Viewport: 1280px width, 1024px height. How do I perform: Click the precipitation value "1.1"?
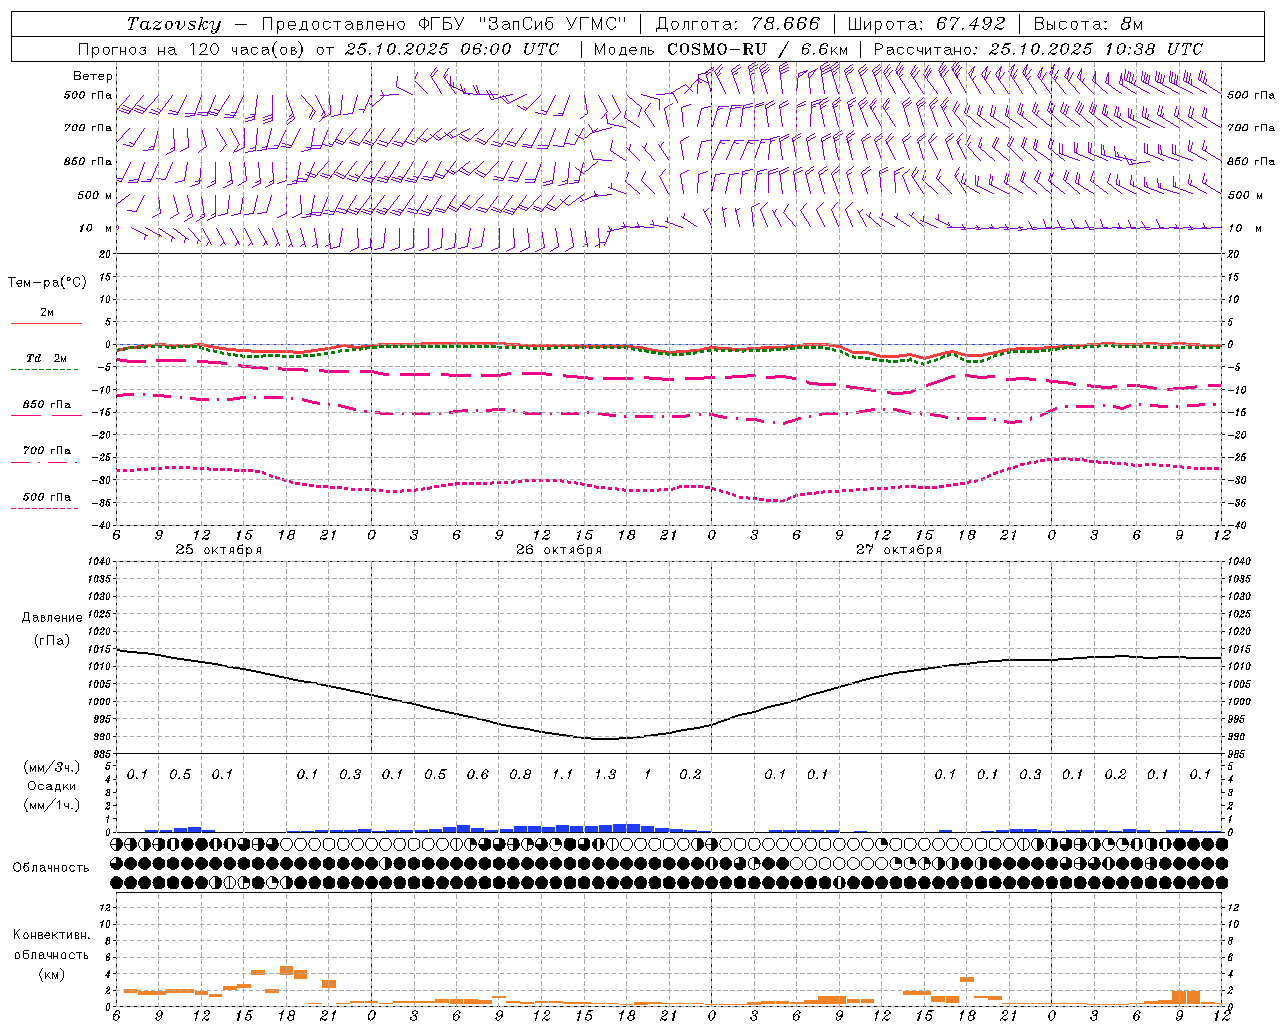tap(563, 775)
